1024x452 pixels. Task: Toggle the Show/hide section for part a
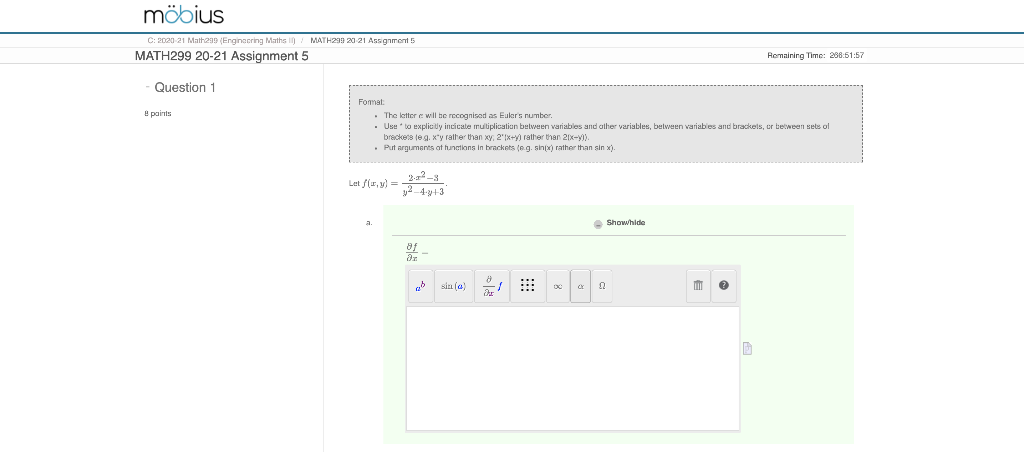coord(619,223)
